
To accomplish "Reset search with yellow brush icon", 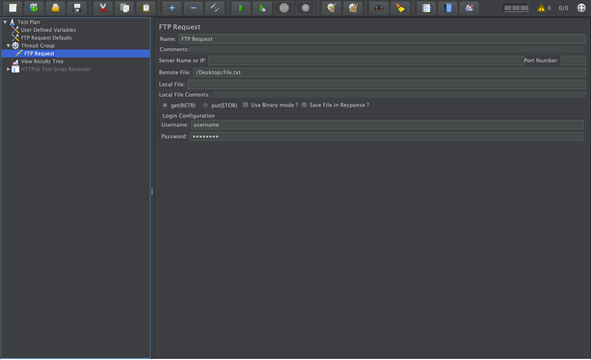I will 400,8.
